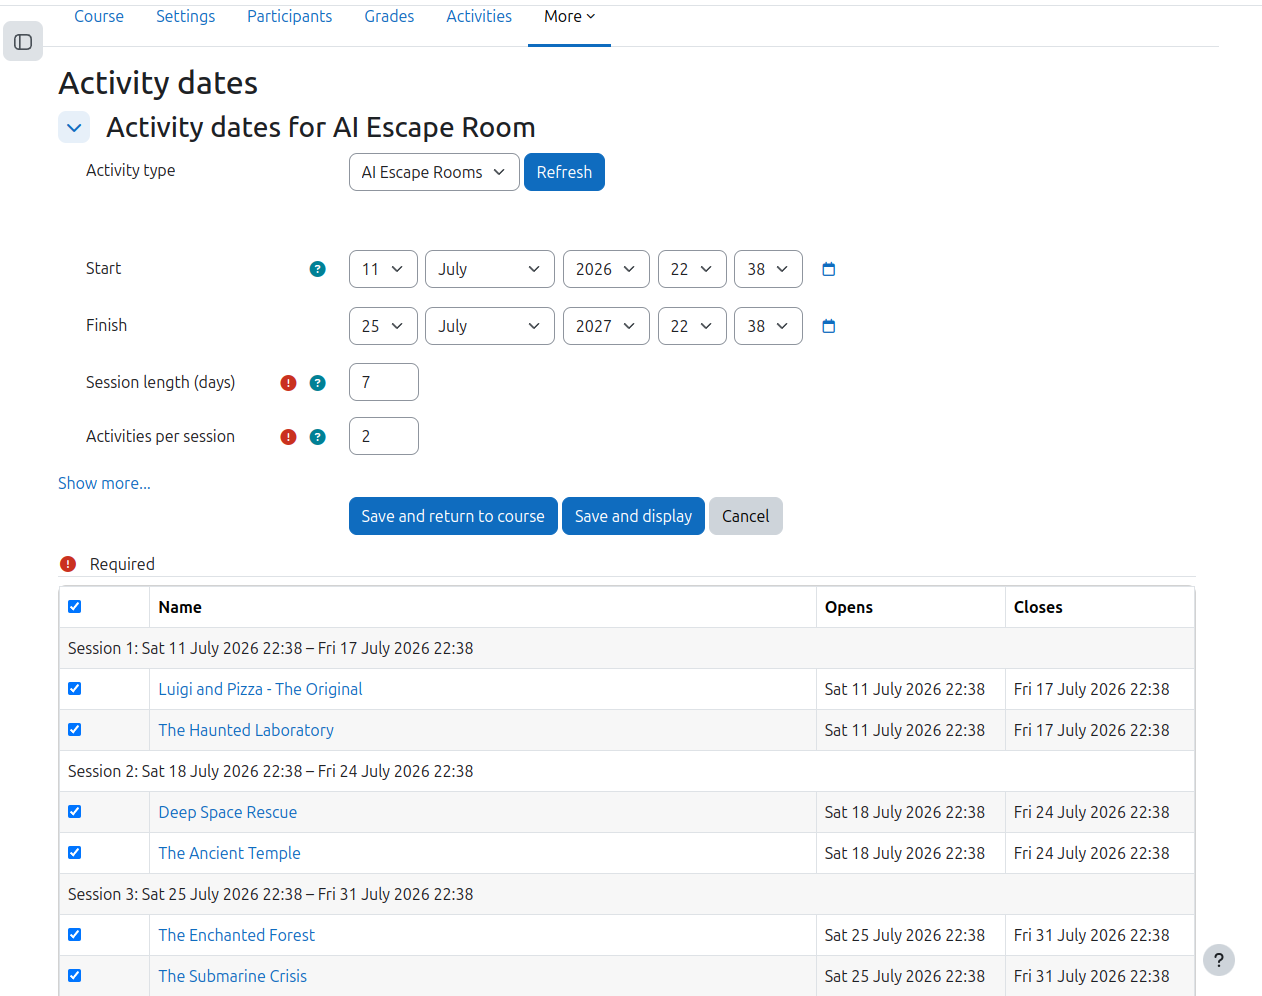This screenshot has width=1262, height=996.
Task: Open The Submarine Crisis link
Action: (x=232, y=976)
